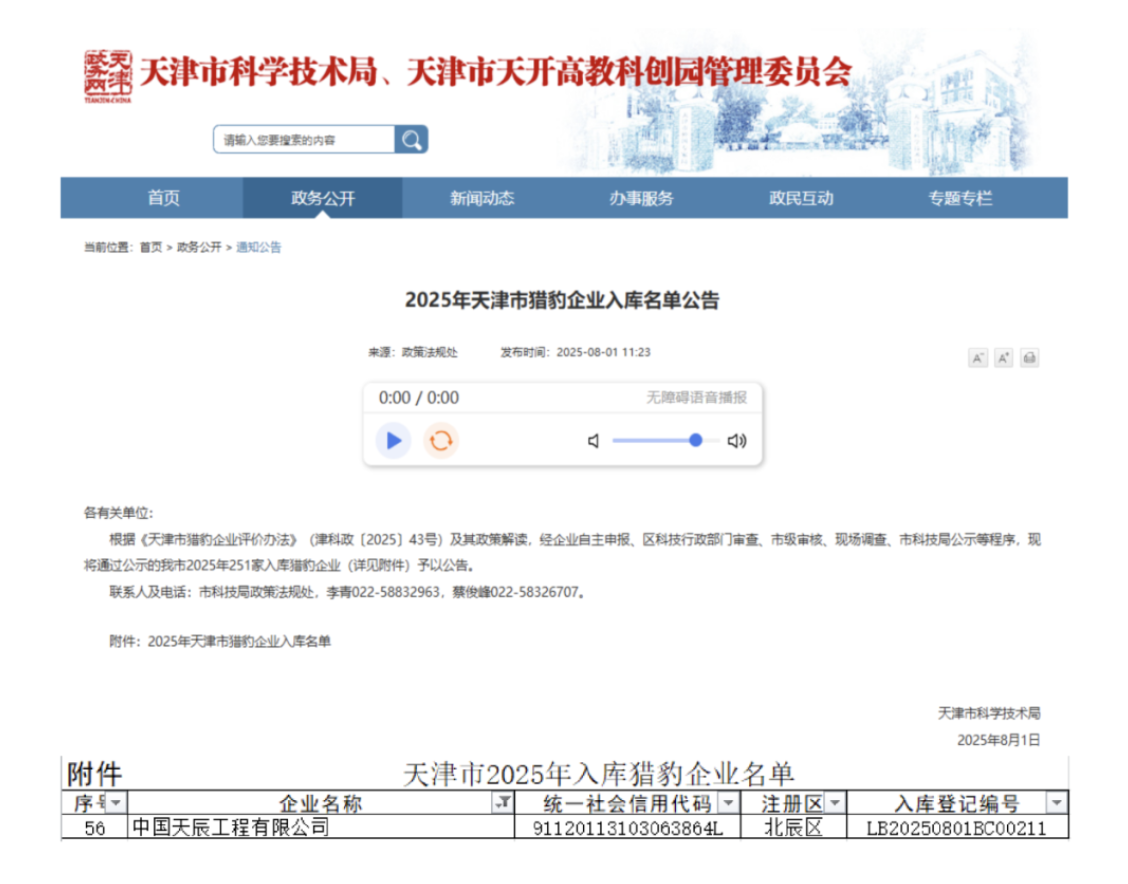Click the orange replay audio icon

(x=441, y=440)
